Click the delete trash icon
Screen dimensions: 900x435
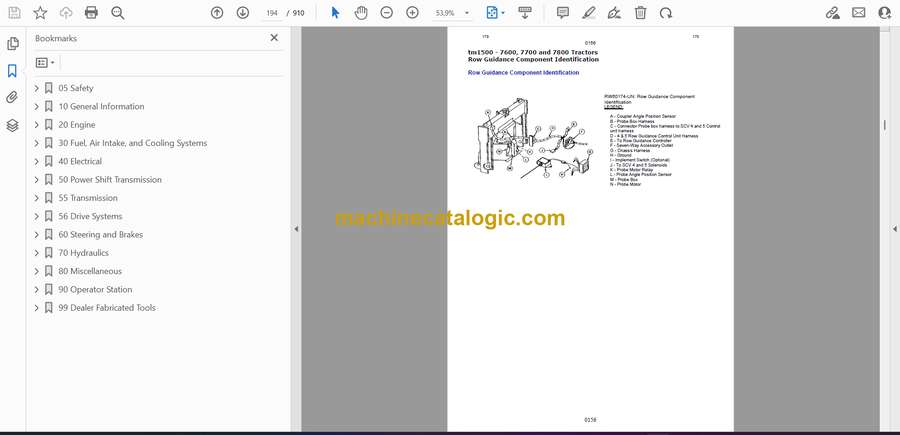coord(641,13)
